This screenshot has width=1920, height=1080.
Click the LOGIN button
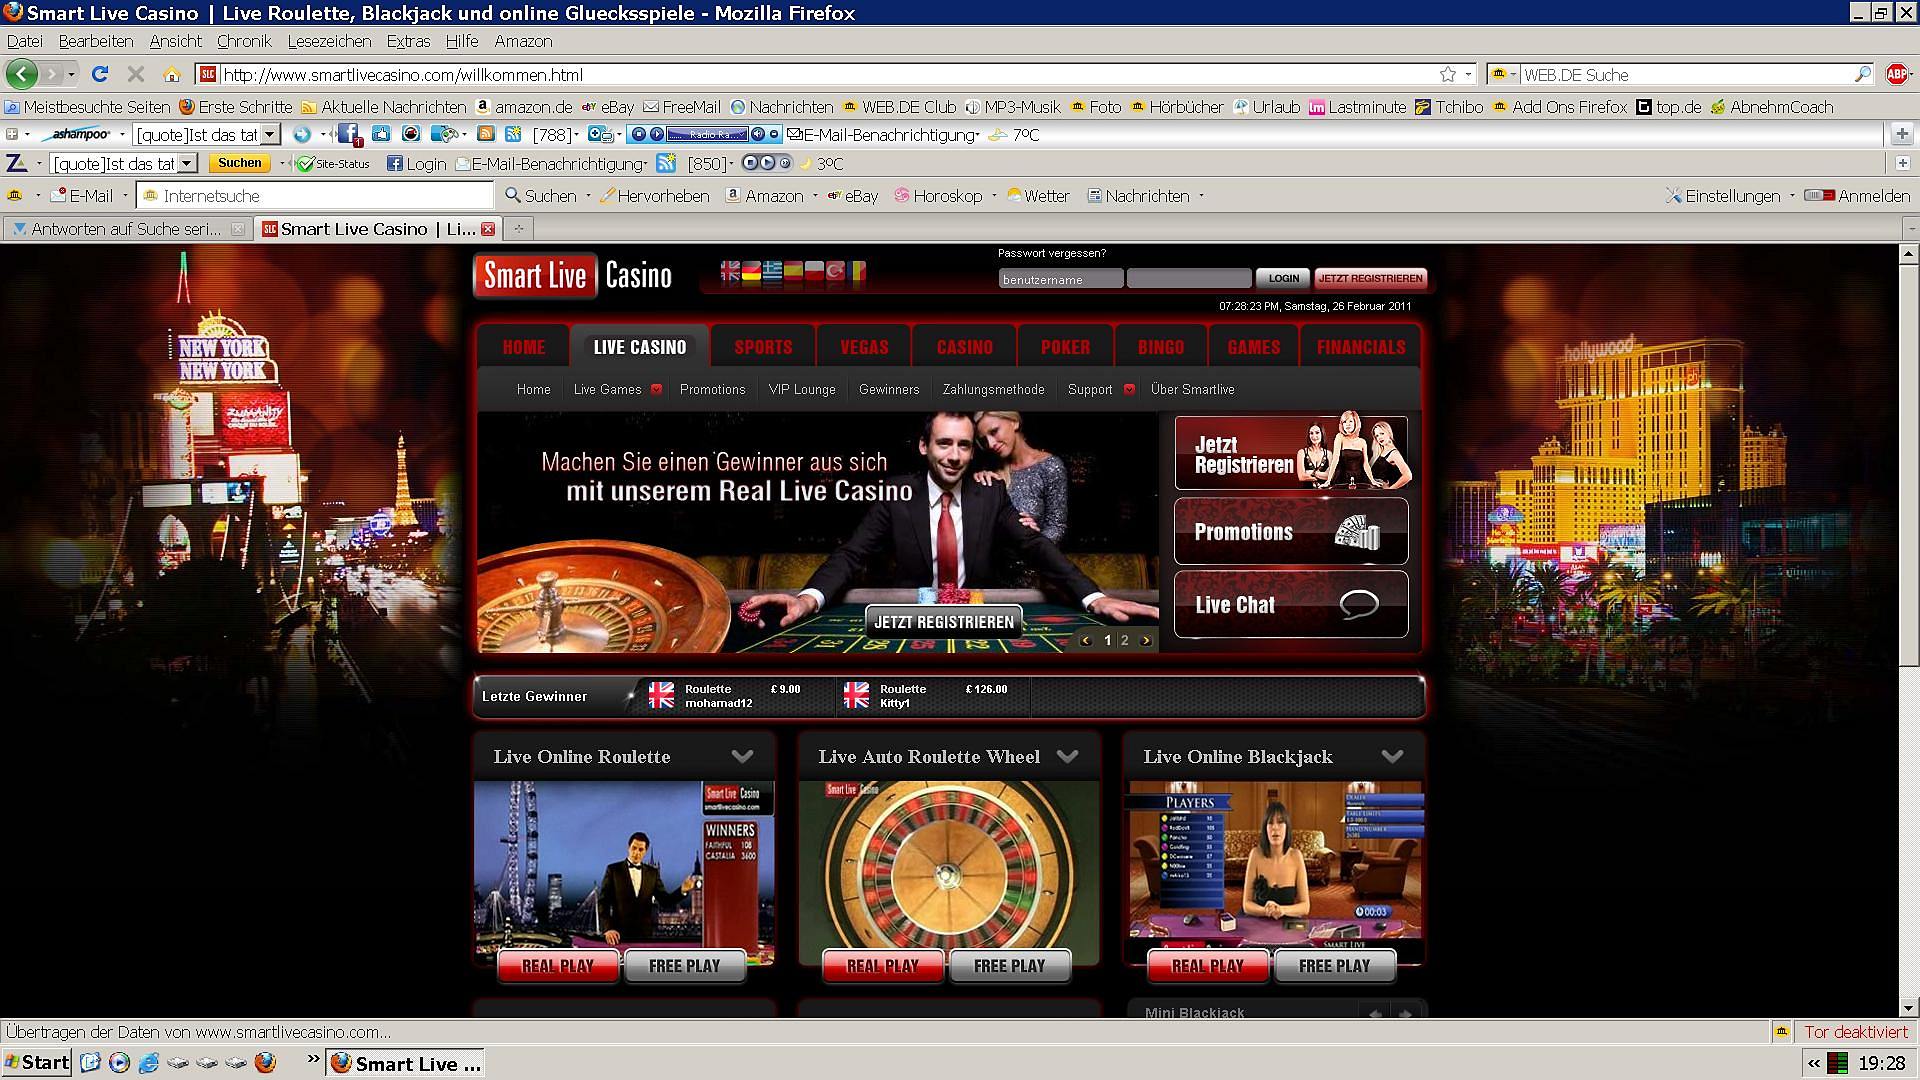1283,278
